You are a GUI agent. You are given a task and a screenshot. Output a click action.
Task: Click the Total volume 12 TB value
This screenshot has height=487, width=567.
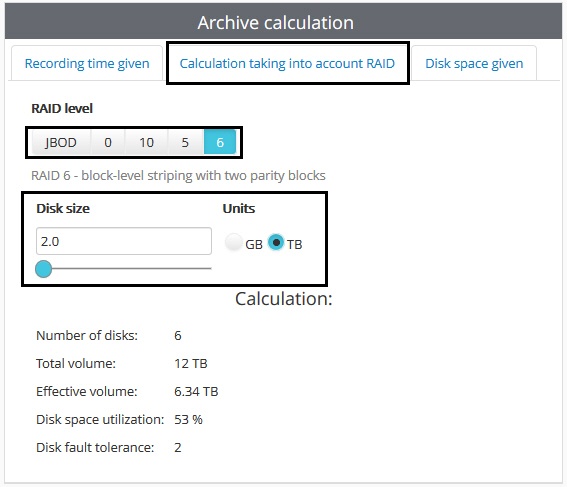click(x=191, y=363)
